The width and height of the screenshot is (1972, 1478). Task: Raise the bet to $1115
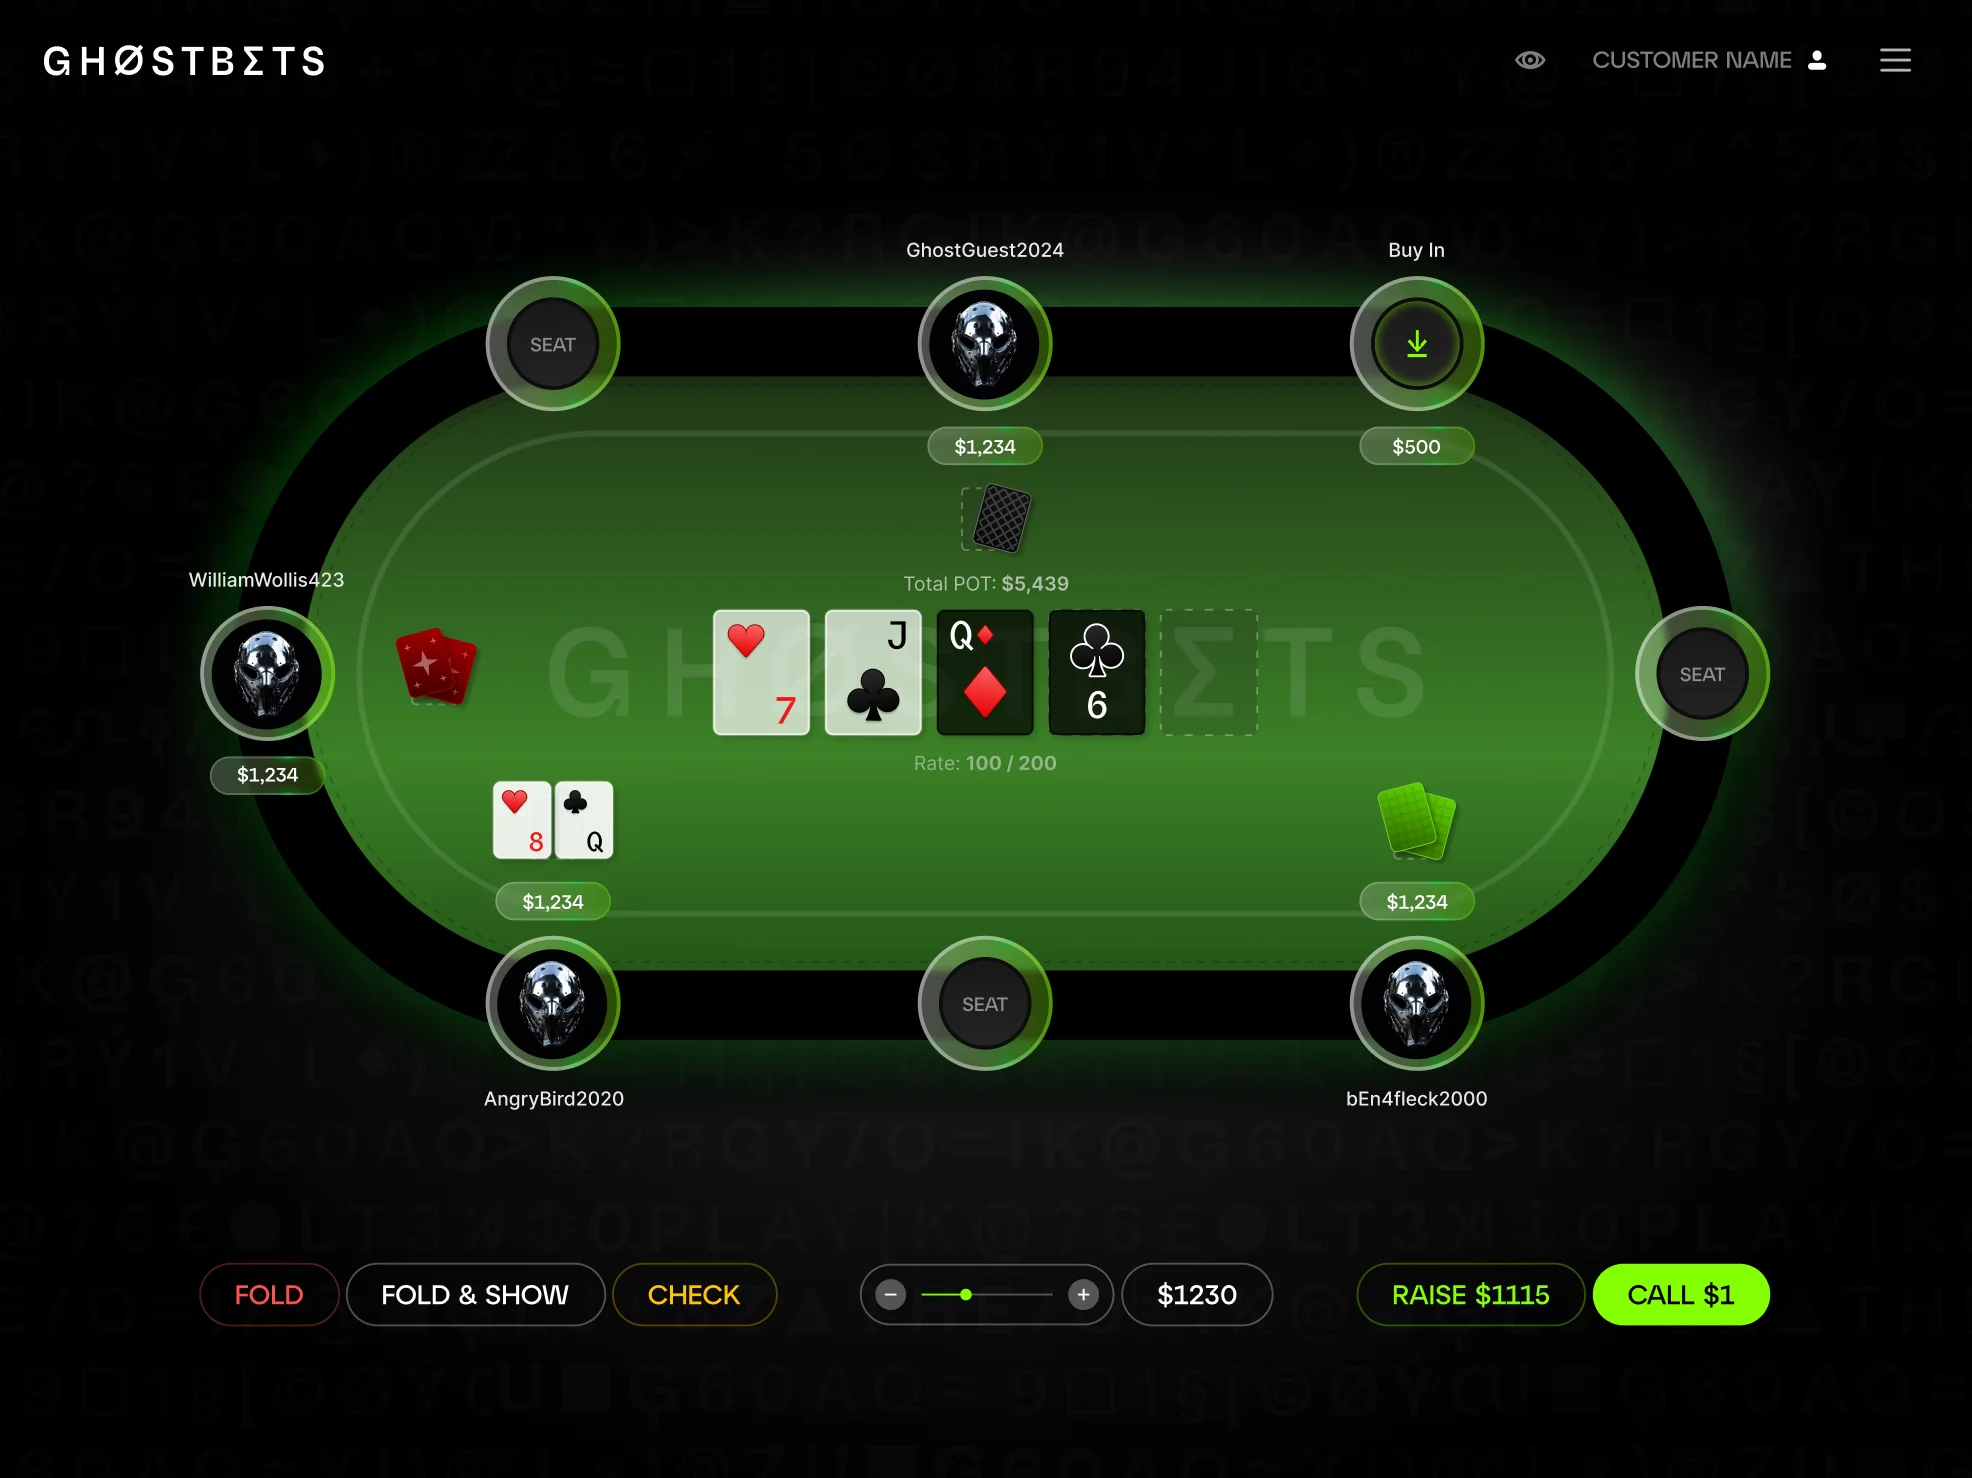1470,1295
